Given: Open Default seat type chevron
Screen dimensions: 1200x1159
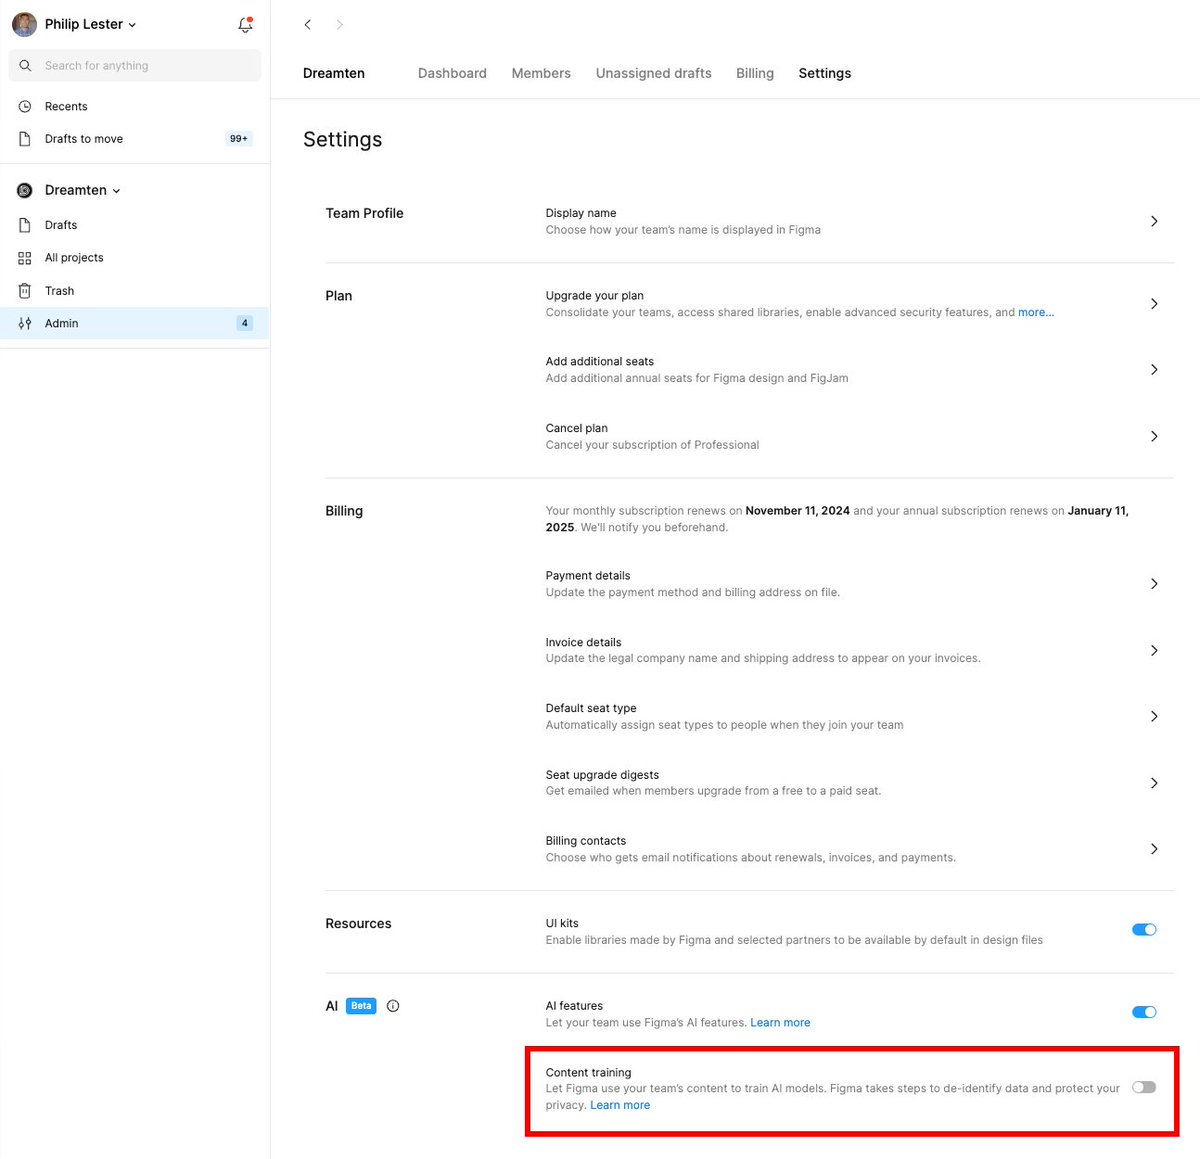Looking at the screenshot, I should coord(1154,716).
